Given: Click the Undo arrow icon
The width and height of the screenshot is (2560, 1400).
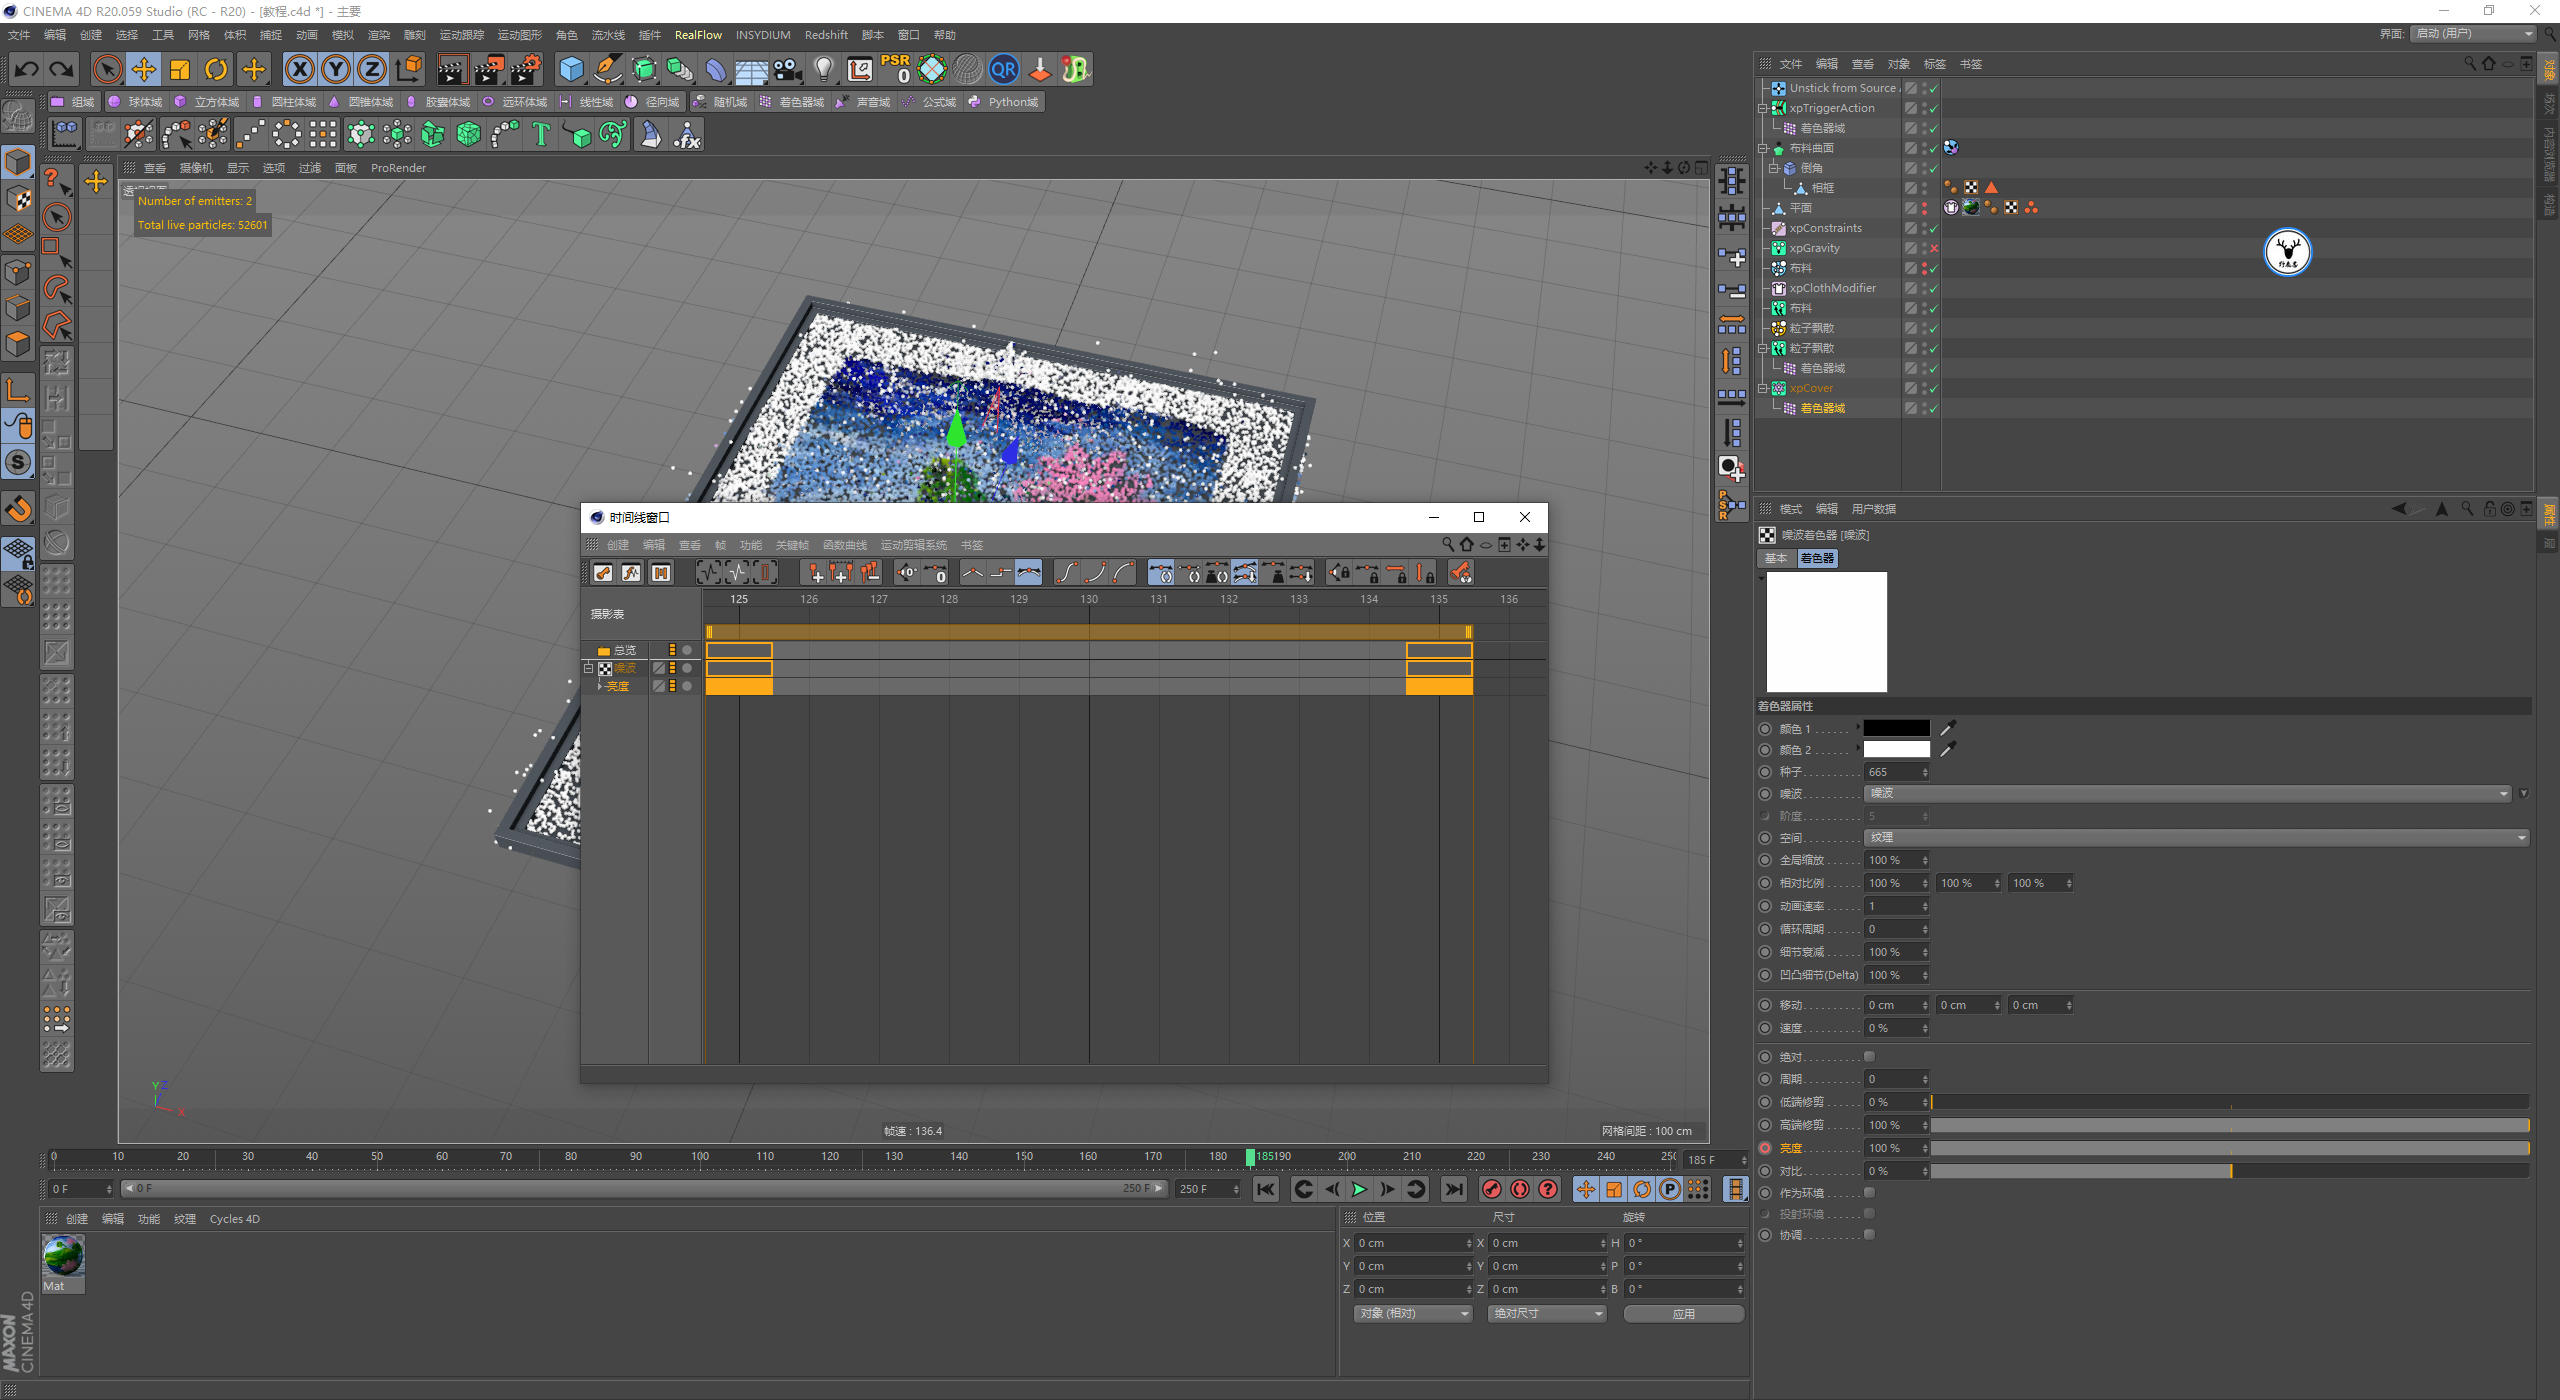Looking at the screenshot, I should [x=27, y=69].
